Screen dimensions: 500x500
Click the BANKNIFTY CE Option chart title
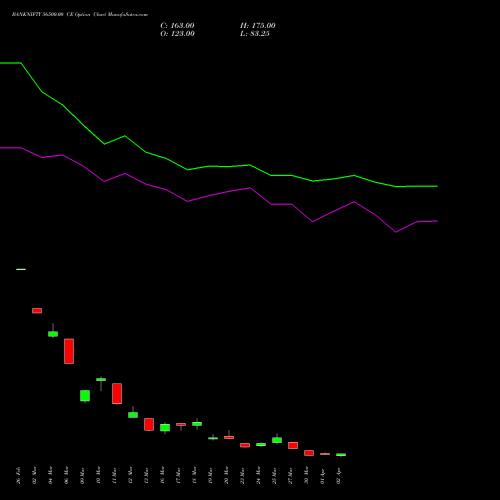click(80, 15)
